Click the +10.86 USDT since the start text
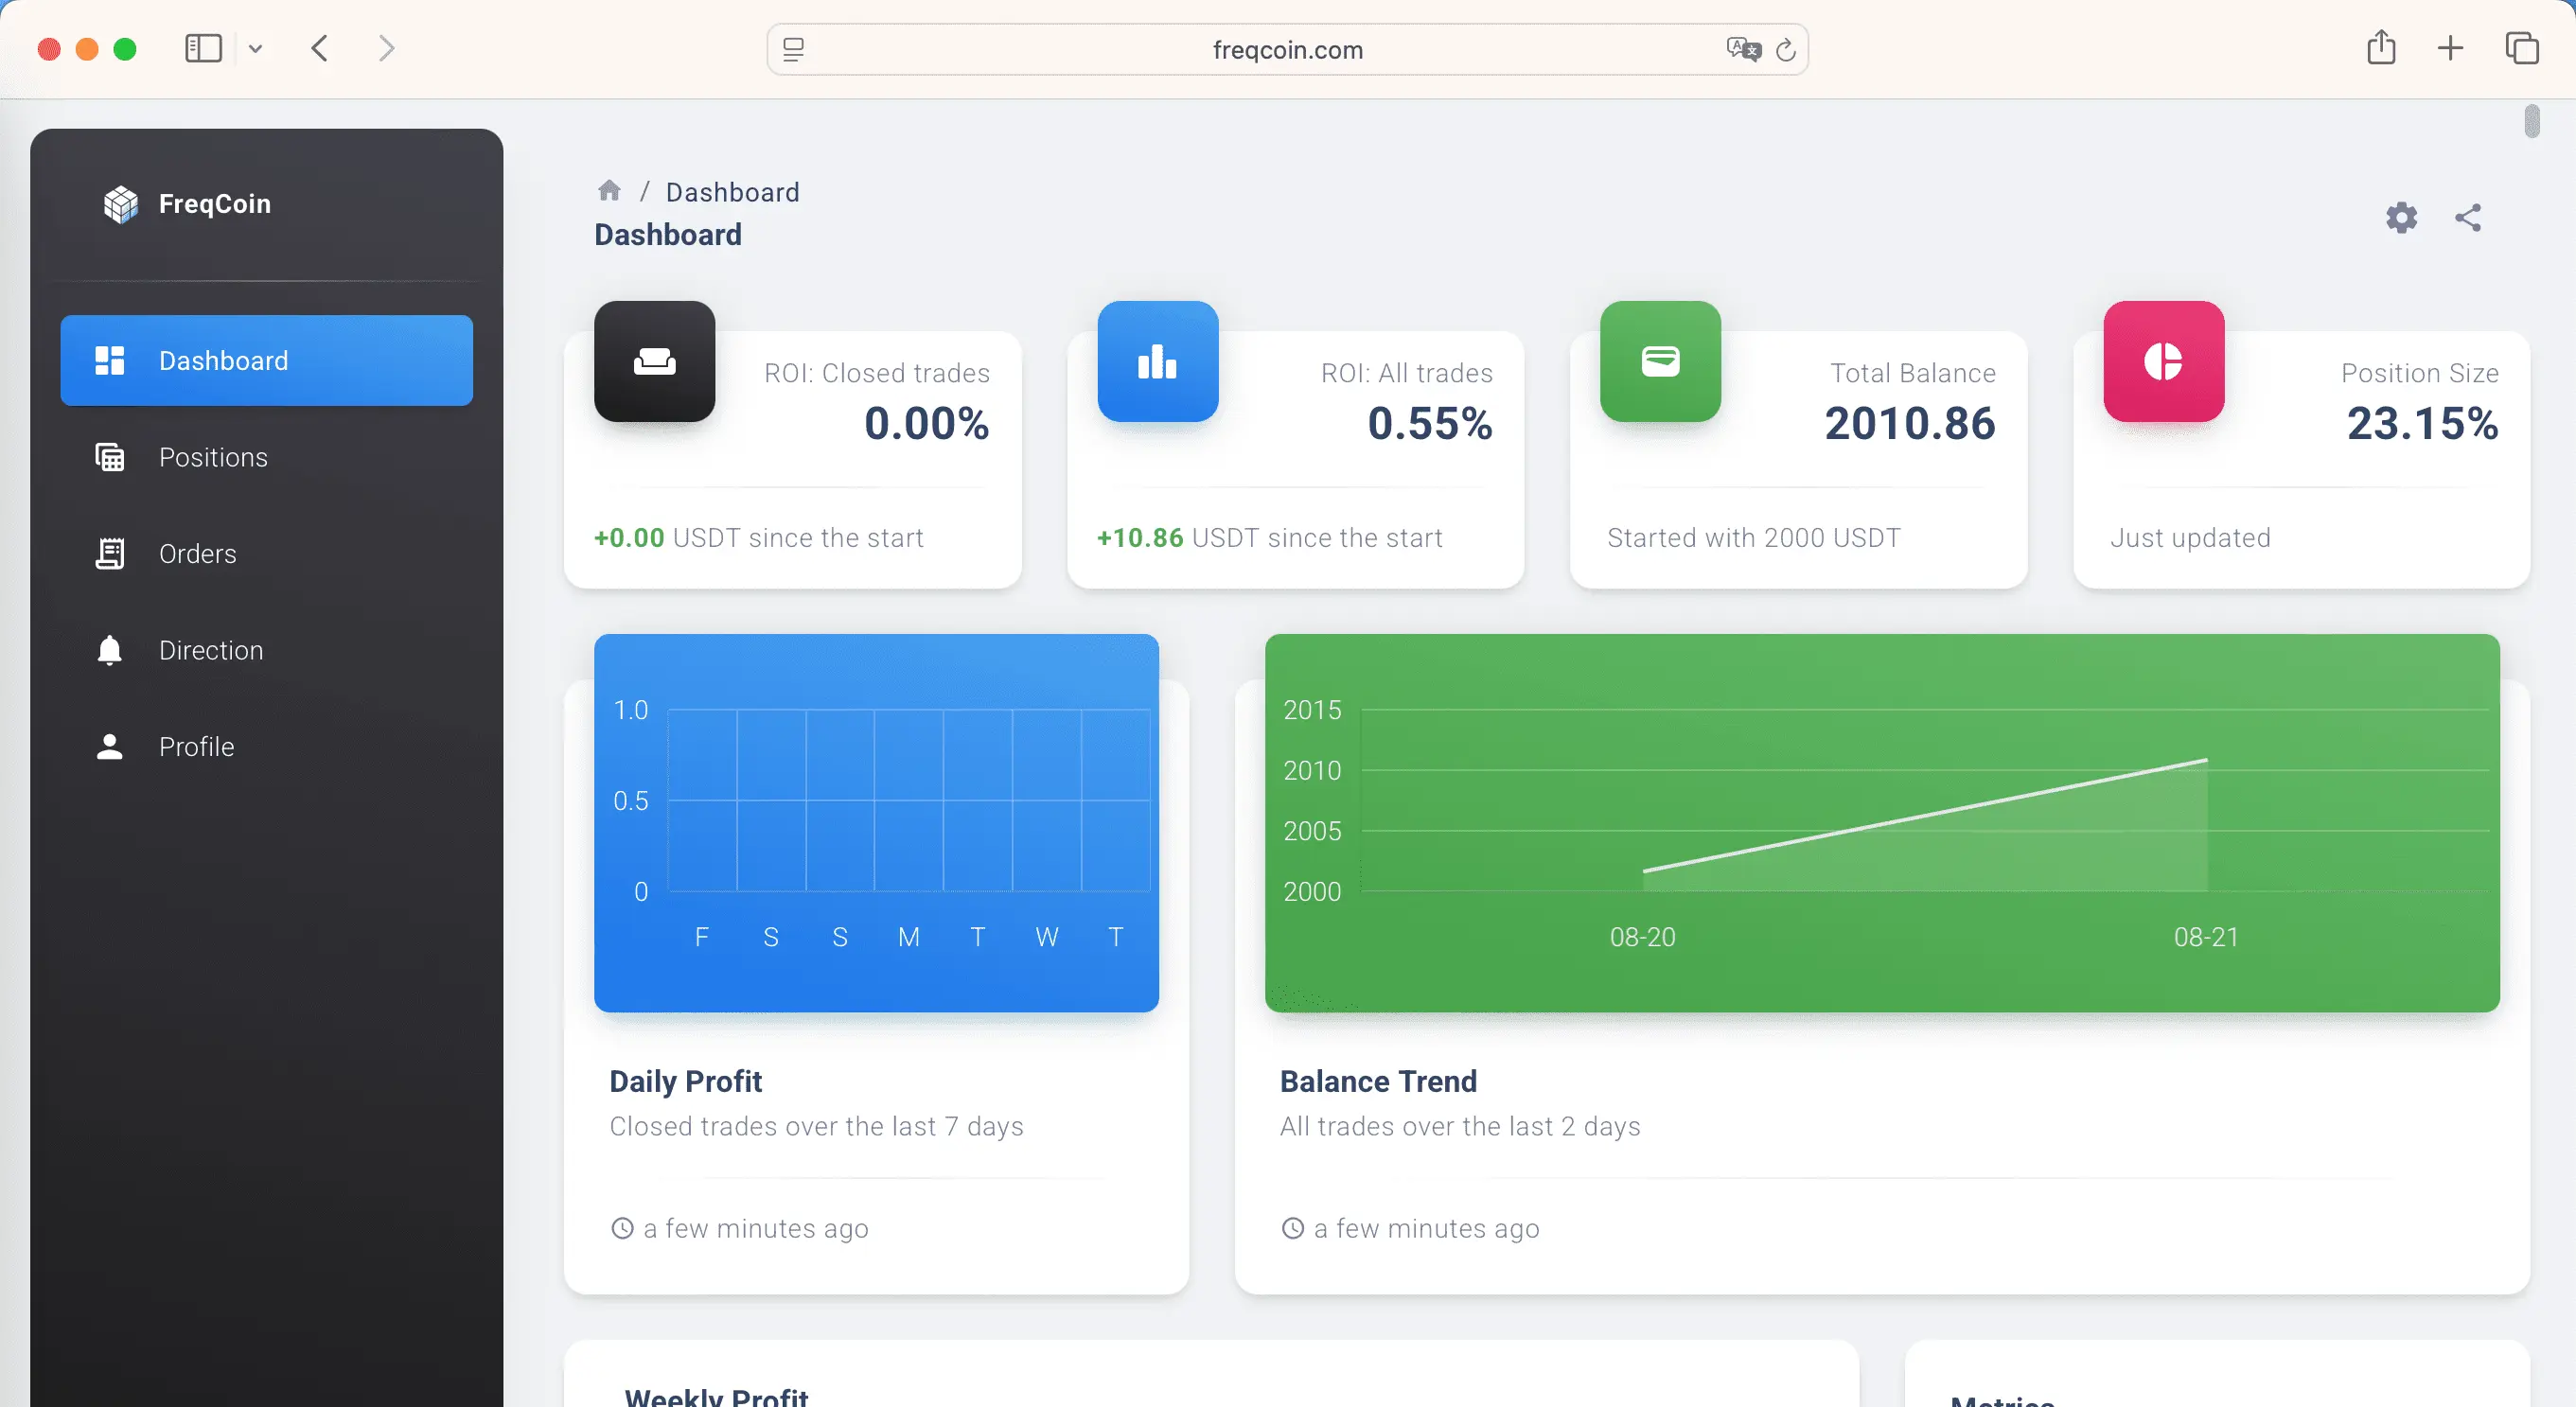The width and height of the screenshot is (2576, 1407). pyautogui.click(x=1269, y=538)
